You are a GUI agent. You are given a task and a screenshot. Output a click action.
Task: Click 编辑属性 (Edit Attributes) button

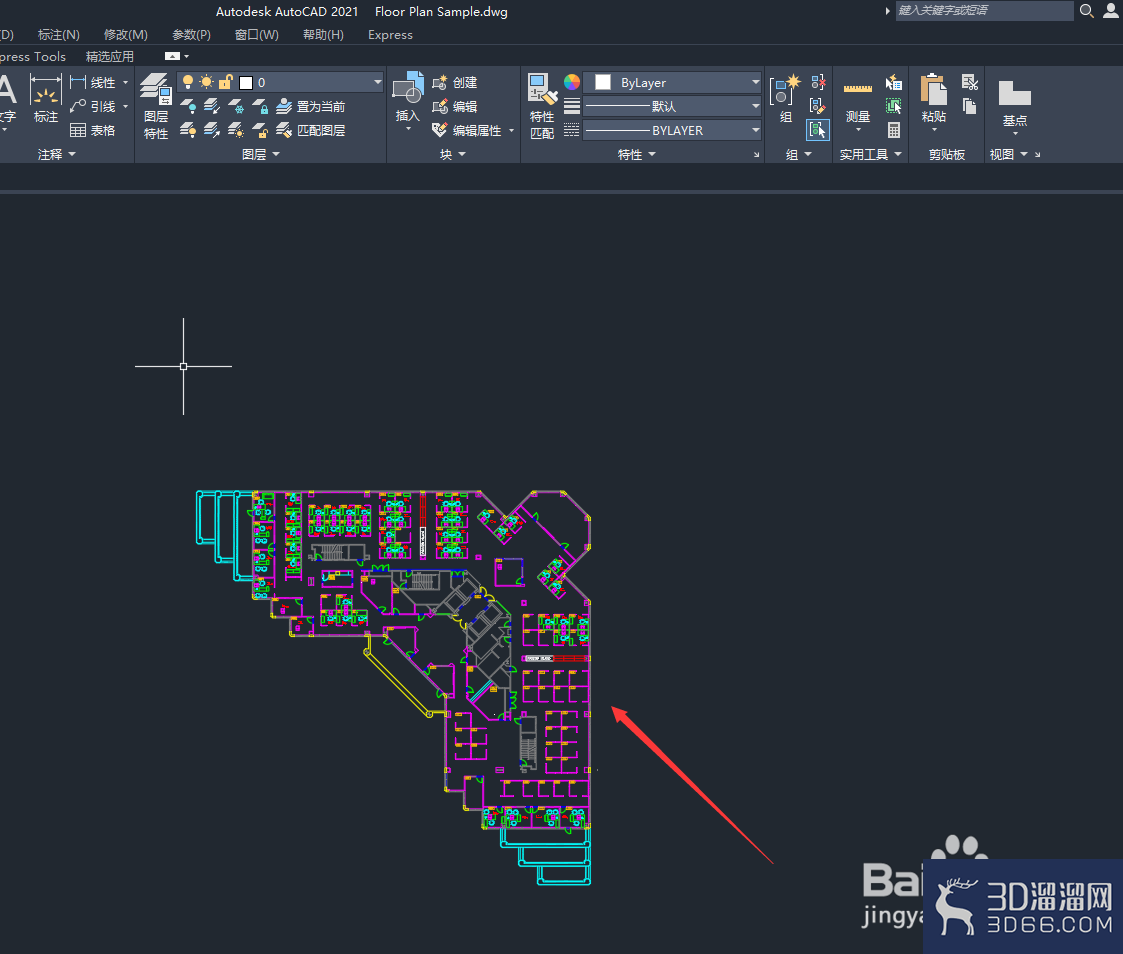[467, 130]
